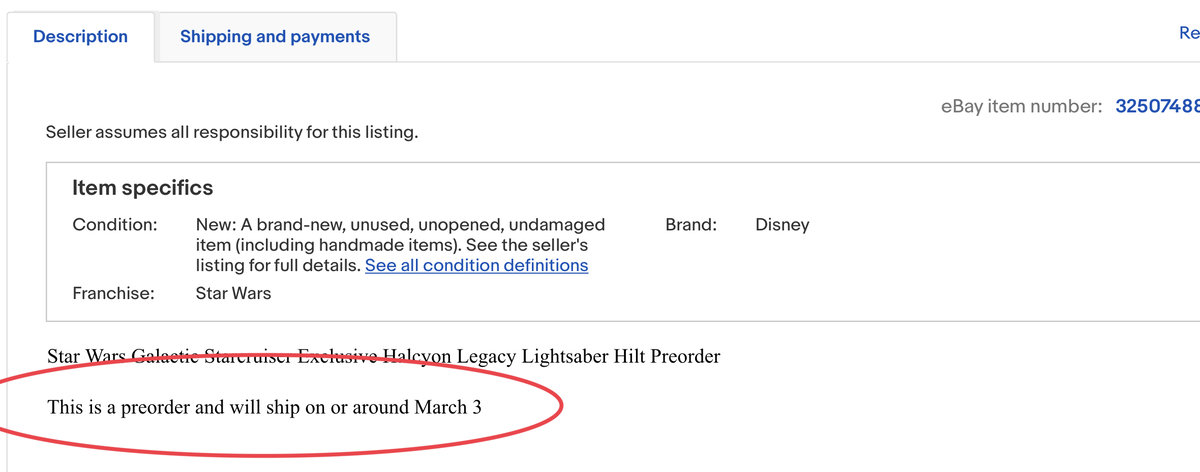Click the cut-off blue link at top right
Image resolution: width=1200 pixels, height=472 pixels.
click(1189, 33)
